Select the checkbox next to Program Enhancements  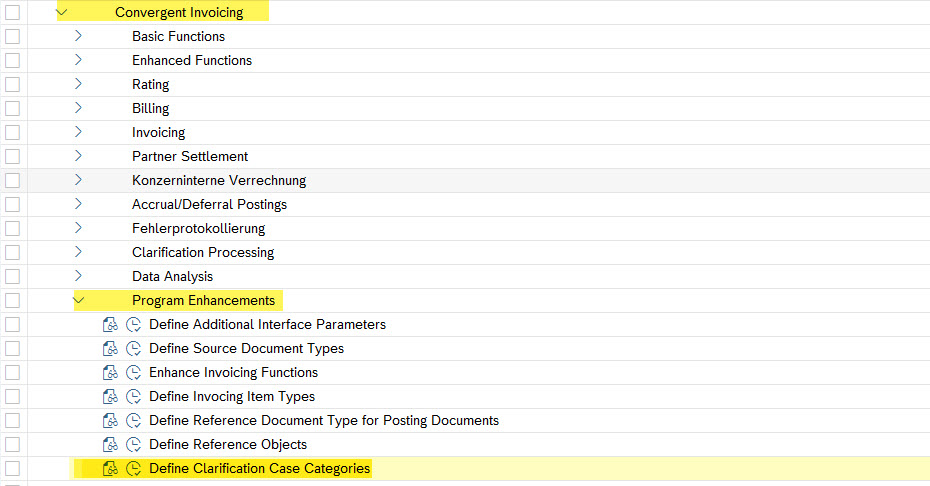tap(12, 300)
